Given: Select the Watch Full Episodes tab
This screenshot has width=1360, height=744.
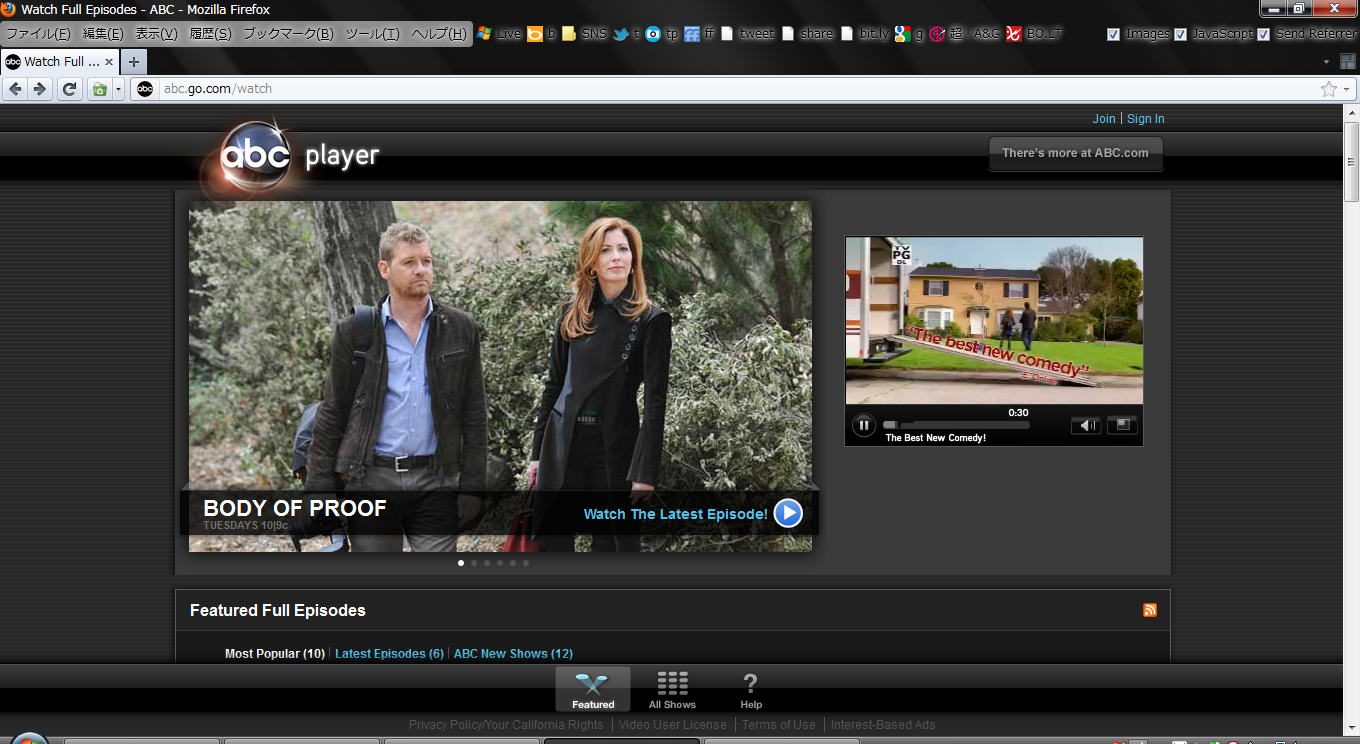Looking at the screenshot, I should [60, 61].
